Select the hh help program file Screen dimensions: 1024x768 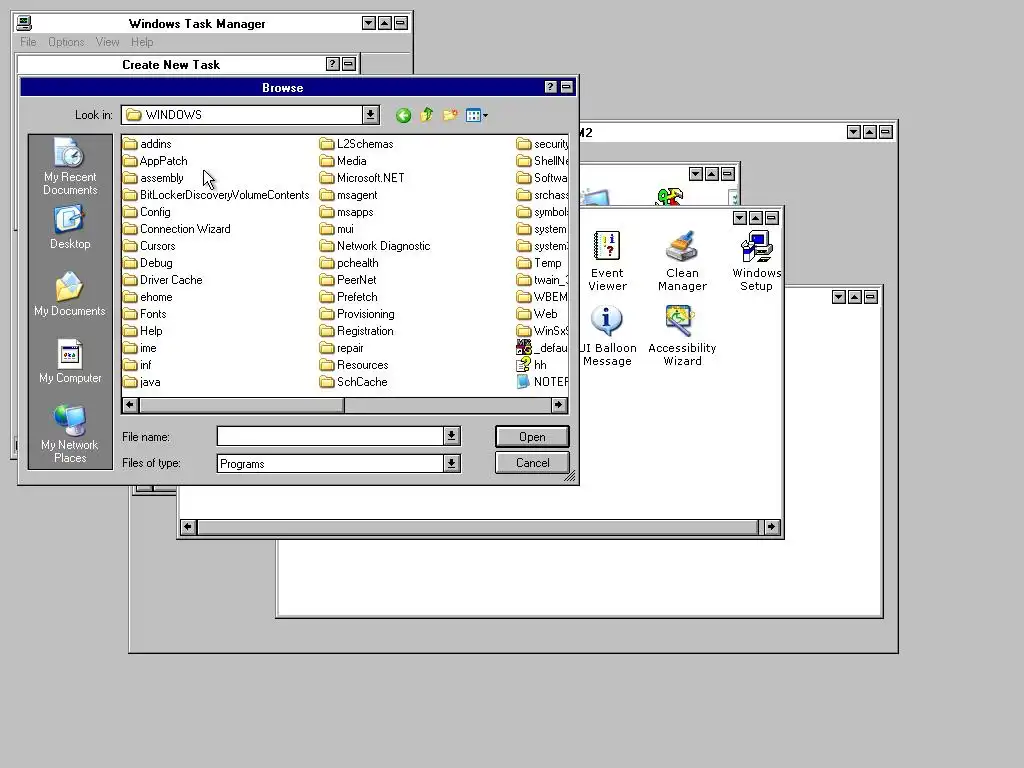(532, 364)
